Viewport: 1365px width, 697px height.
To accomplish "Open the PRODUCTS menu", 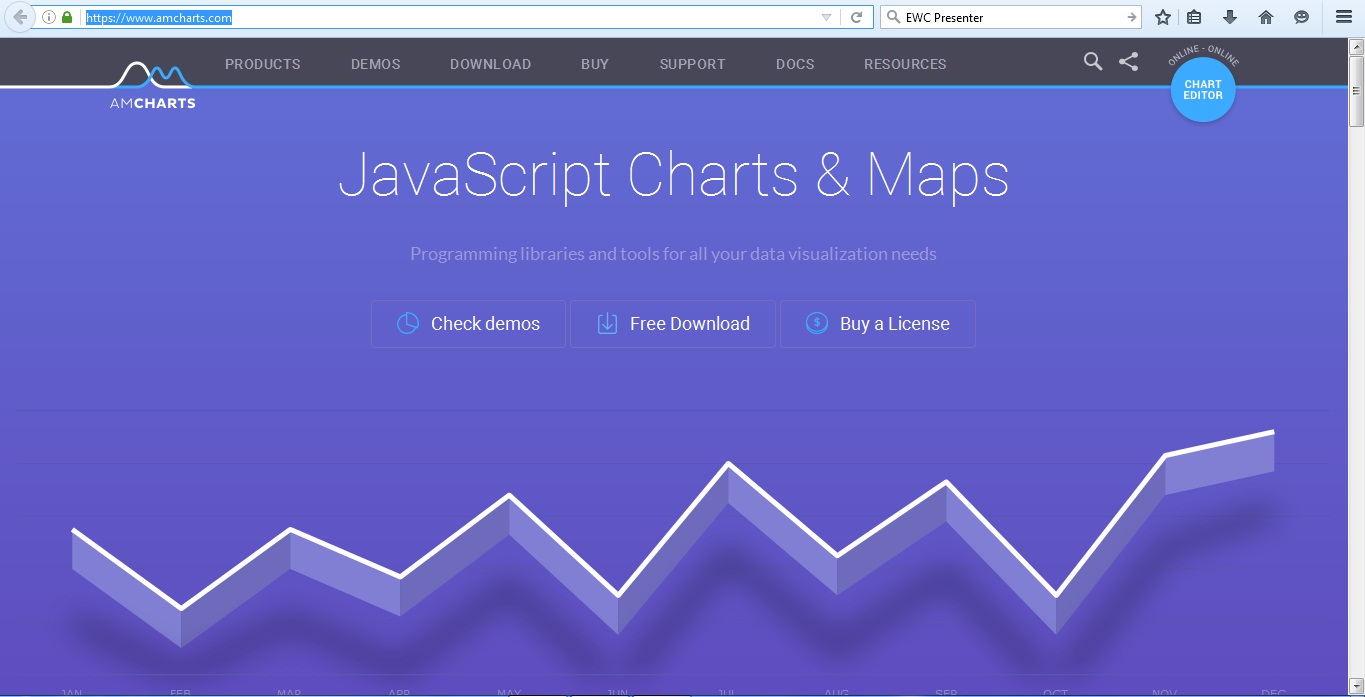I will [x=263, y=64].
